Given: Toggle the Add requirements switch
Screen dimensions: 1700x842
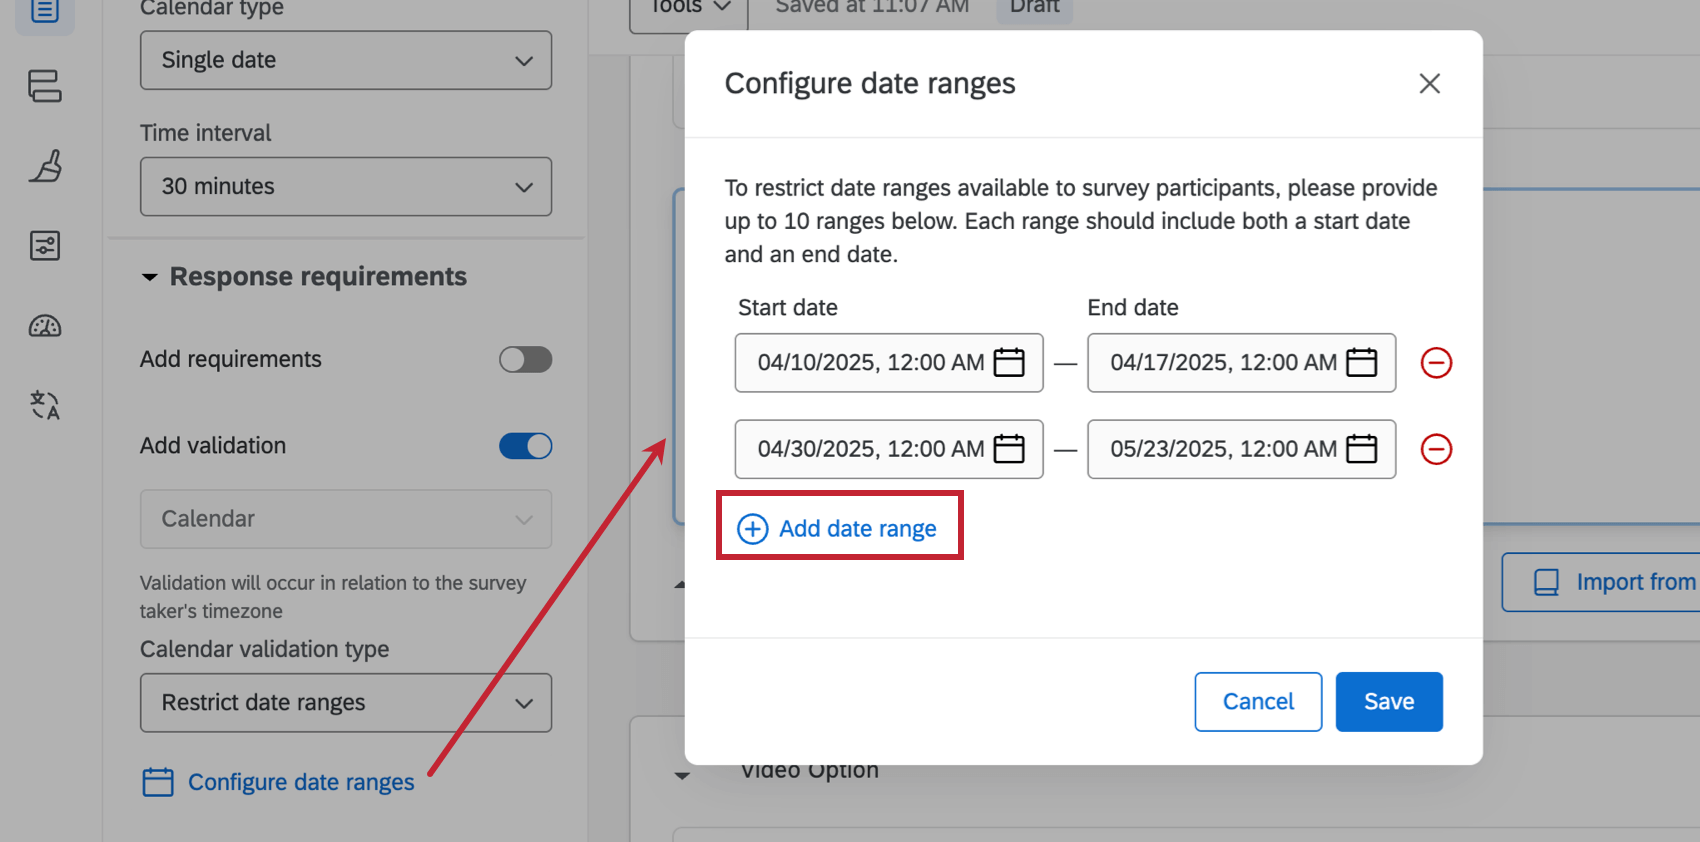Looking at the screenshot, I should (525, 359).
